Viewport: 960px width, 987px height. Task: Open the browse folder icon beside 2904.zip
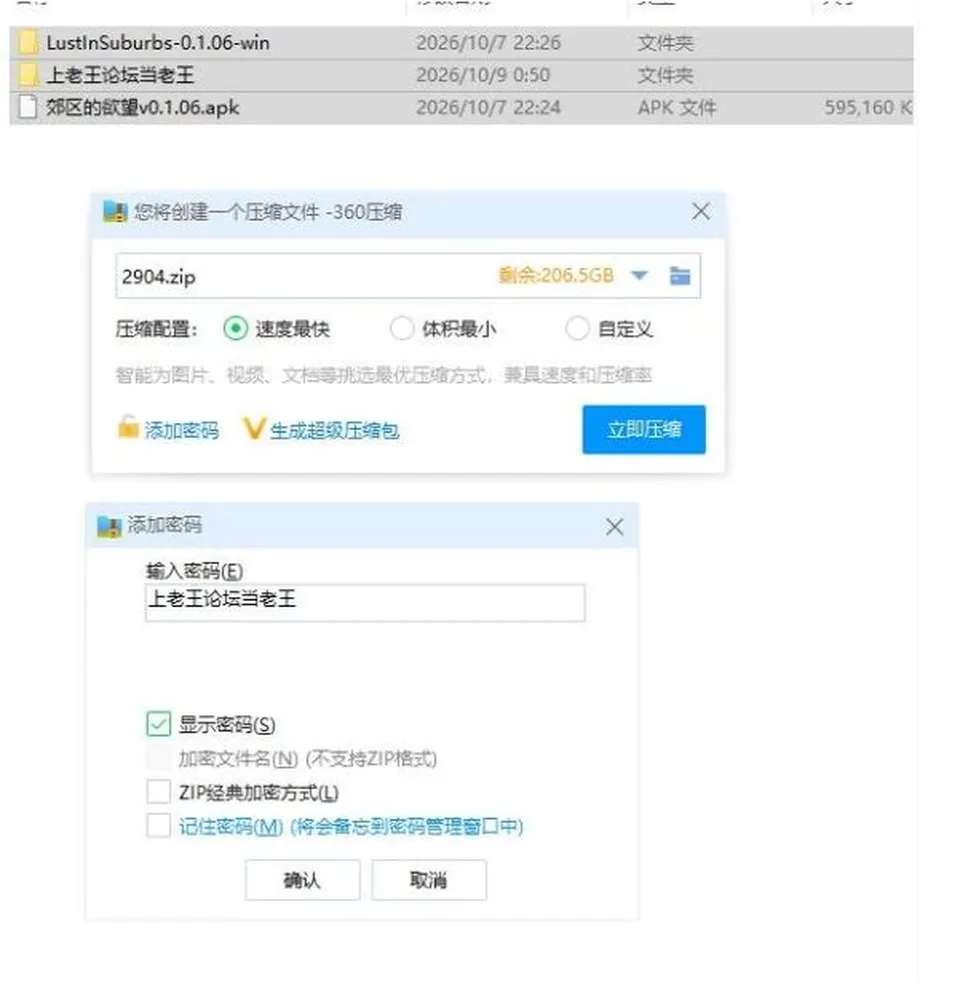(680, 276)
